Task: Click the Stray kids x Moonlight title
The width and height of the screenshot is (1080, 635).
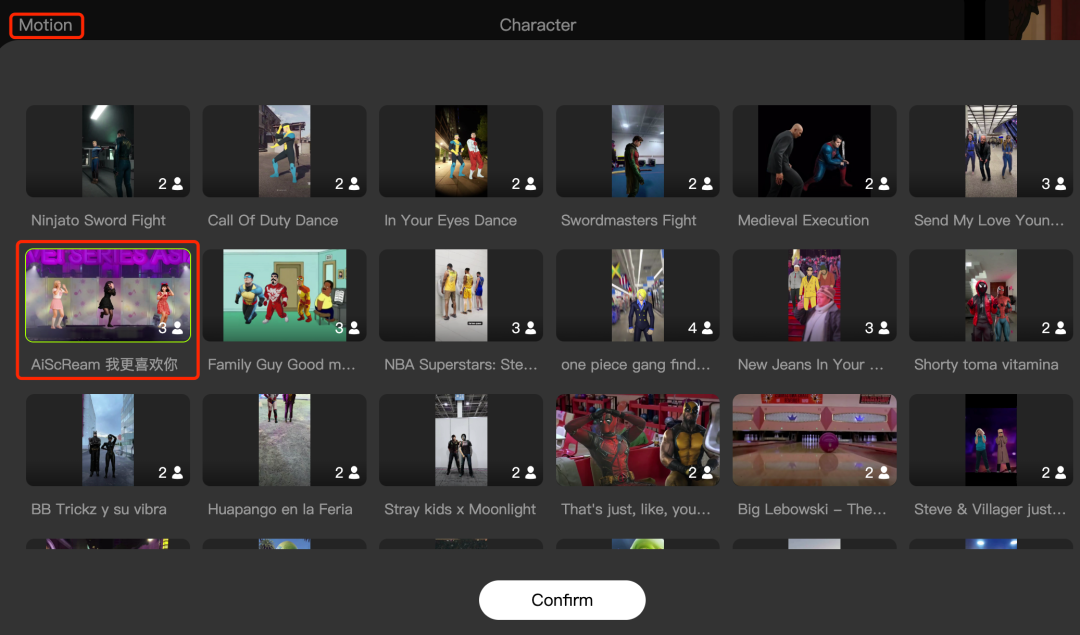Action: coord(460,509)
